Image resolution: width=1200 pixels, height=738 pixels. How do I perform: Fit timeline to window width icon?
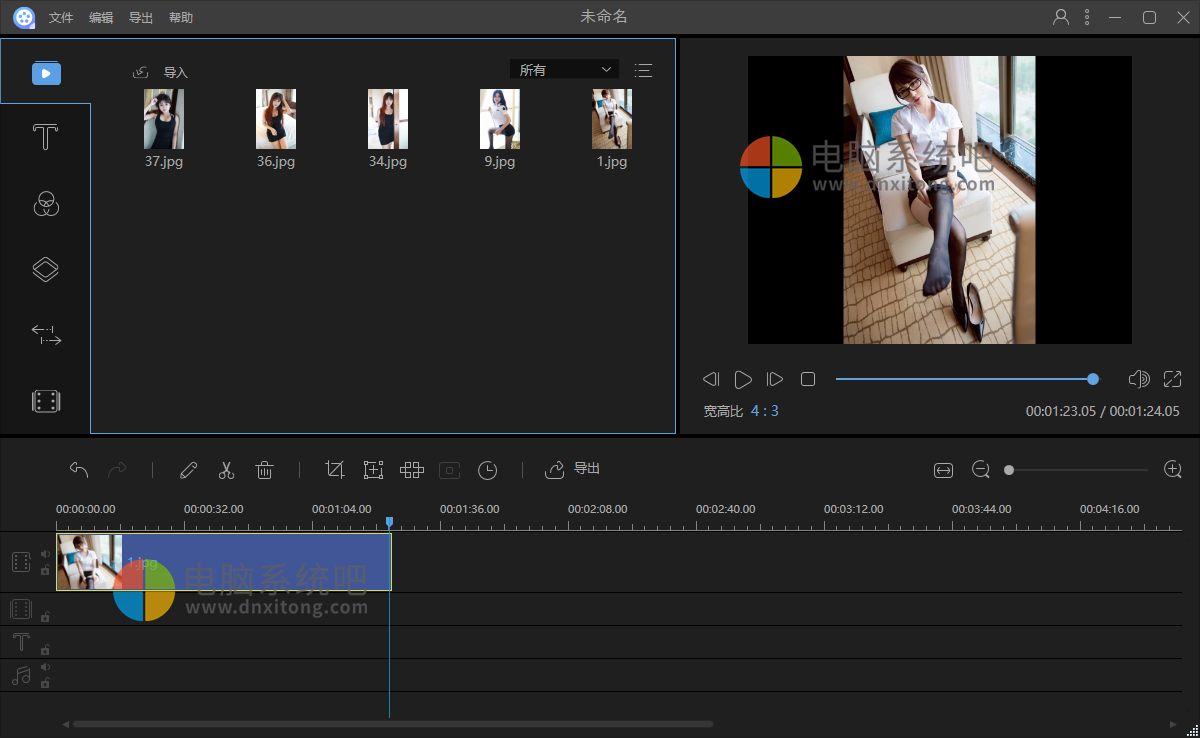944,470
